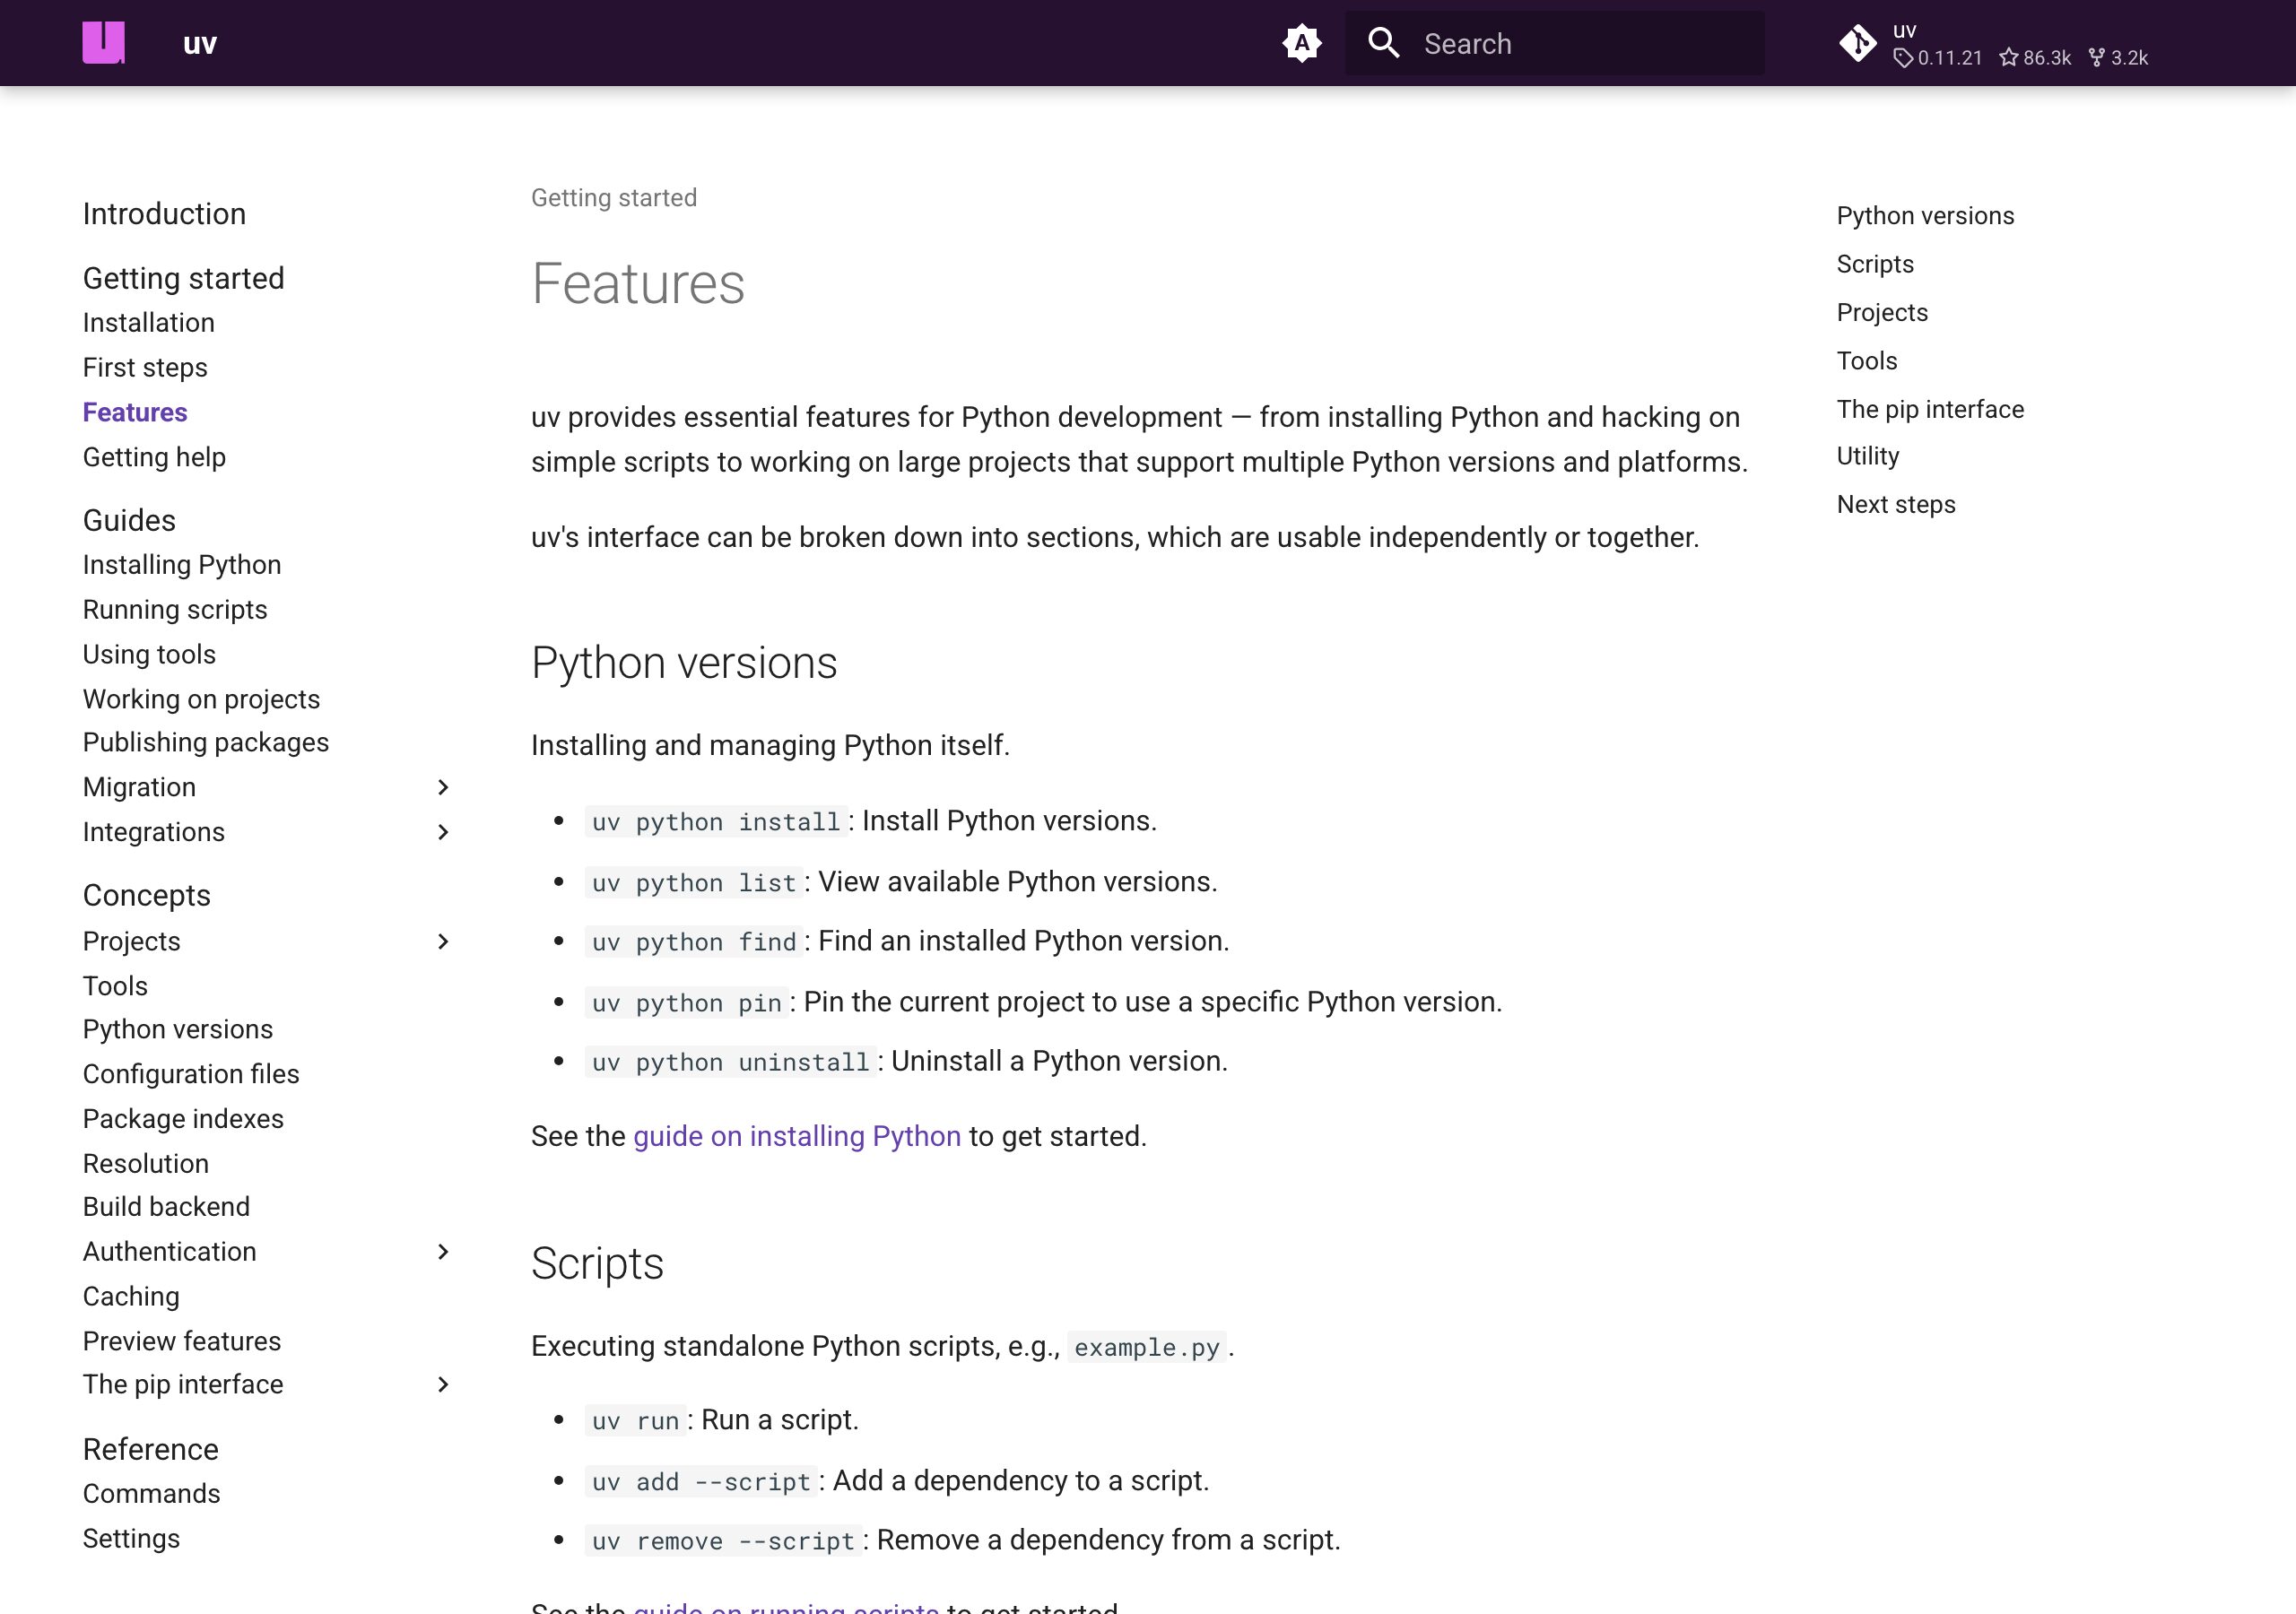Toggle the color theme mode icon
The image size is (2296, 1614).
1302,43
